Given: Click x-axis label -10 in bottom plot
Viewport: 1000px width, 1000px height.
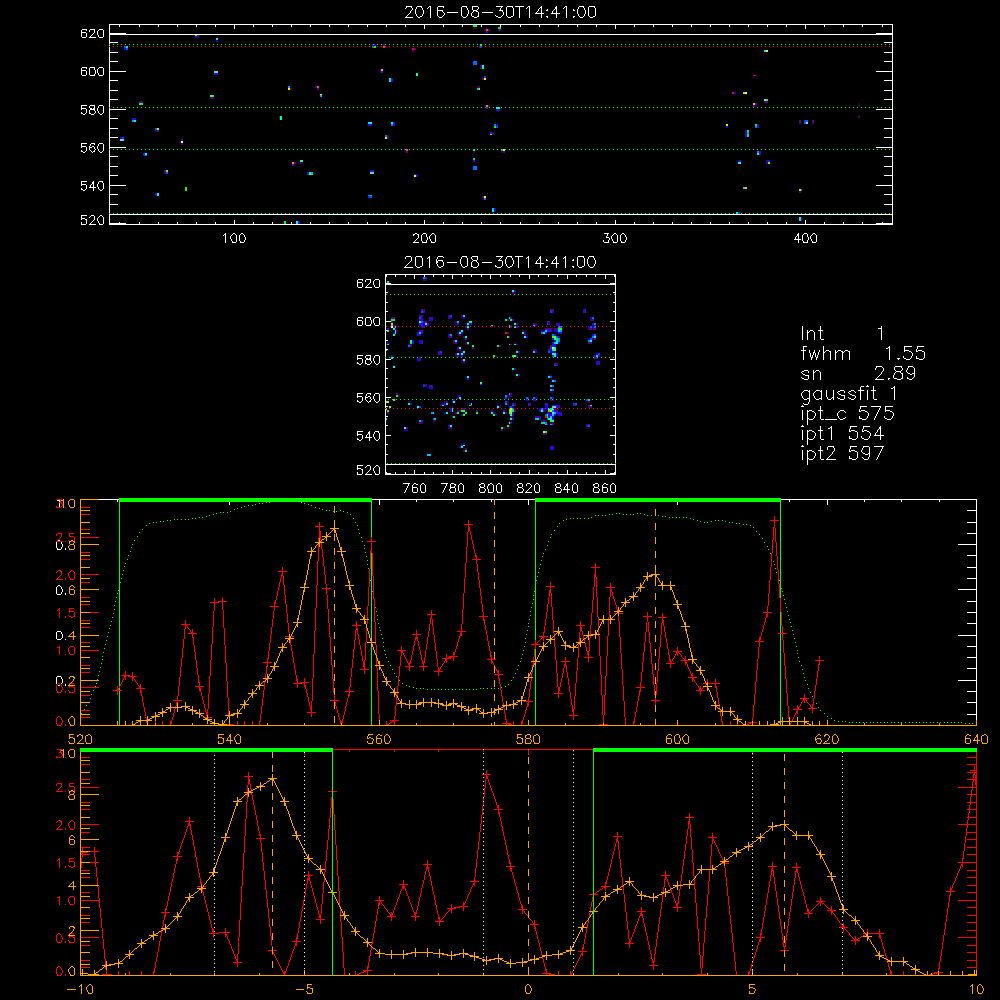Looking at the screenshot, I should tap(80, 990).
